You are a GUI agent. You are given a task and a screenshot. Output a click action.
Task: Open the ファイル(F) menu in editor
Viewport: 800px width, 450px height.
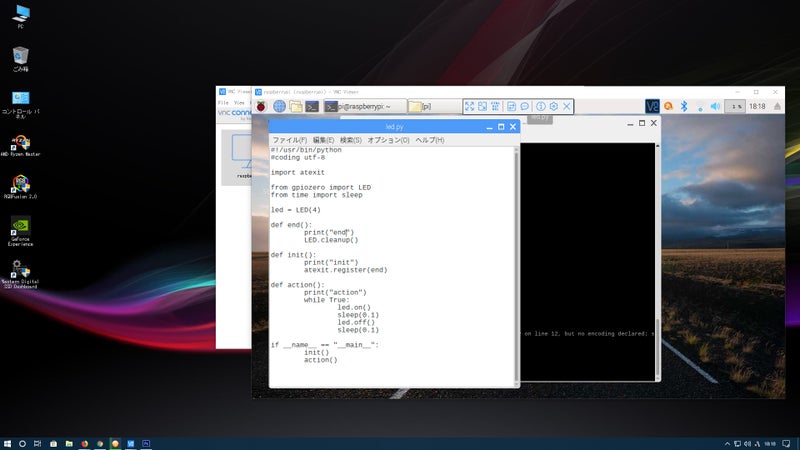(289, 140)
